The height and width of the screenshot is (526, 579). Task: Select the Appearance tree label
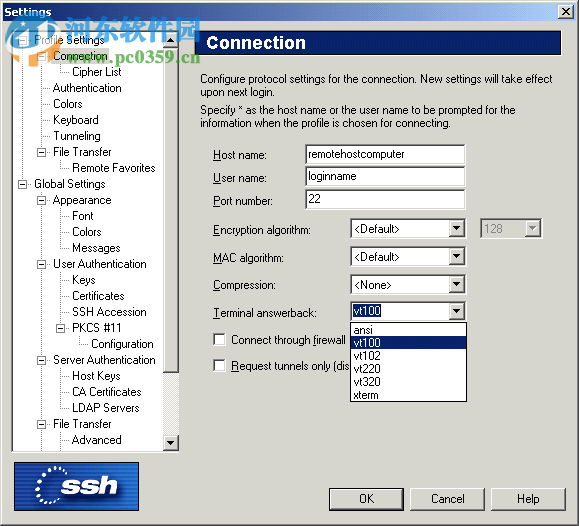tap(82, 200)
